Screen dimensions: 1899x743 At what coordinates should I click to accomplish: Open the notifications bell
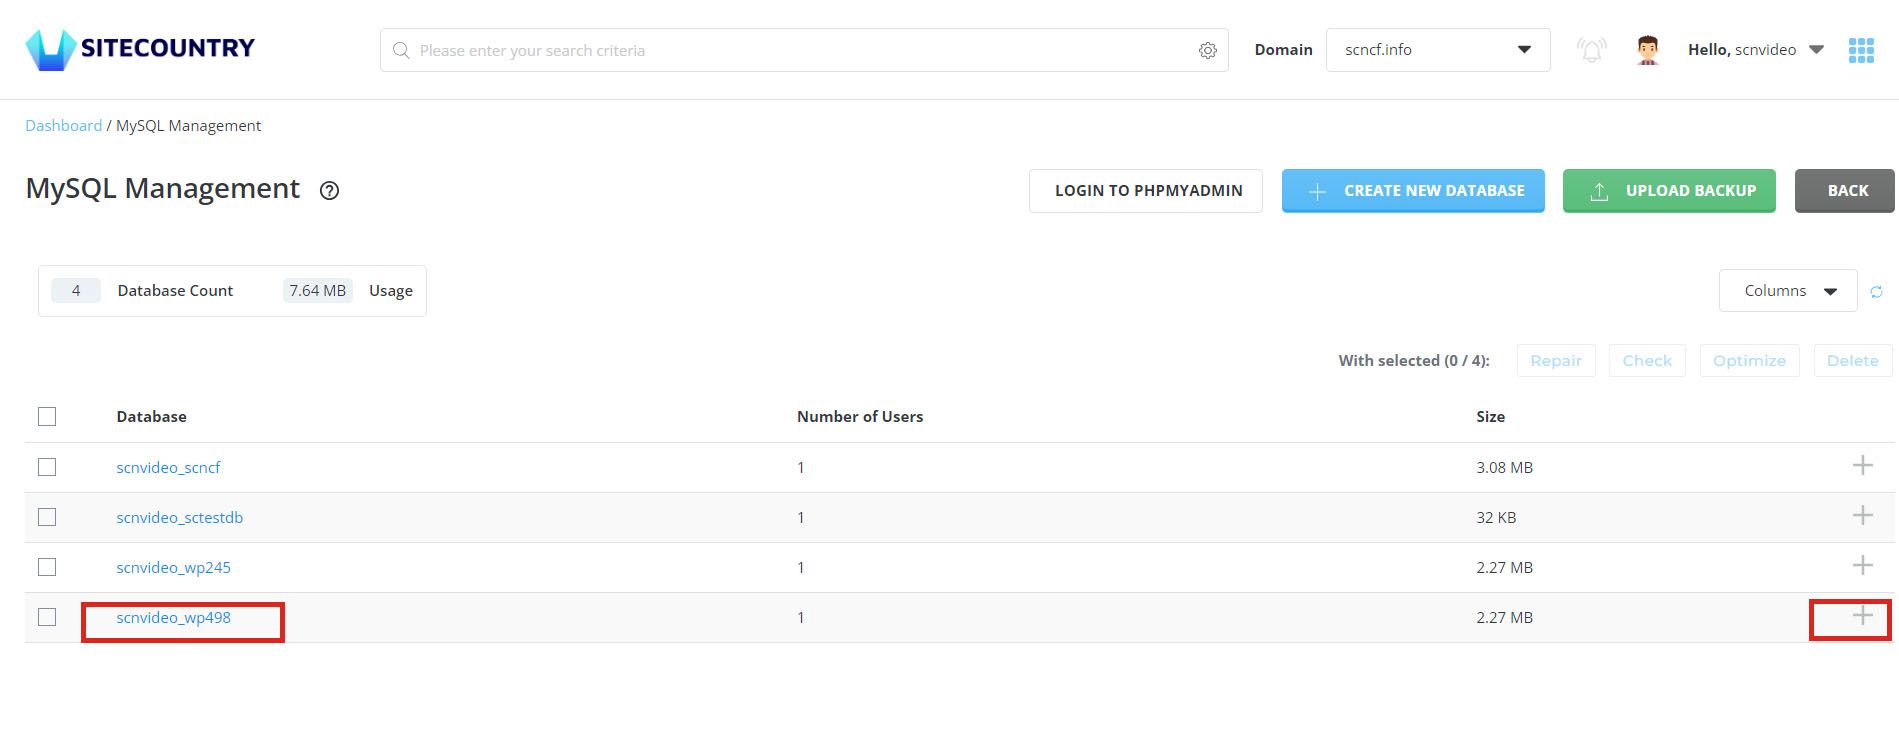tap(1591, 50)
